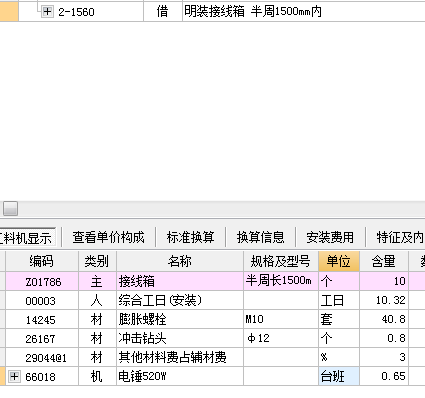
Task: Click the 名称 column header
Action: coord(180,261)
